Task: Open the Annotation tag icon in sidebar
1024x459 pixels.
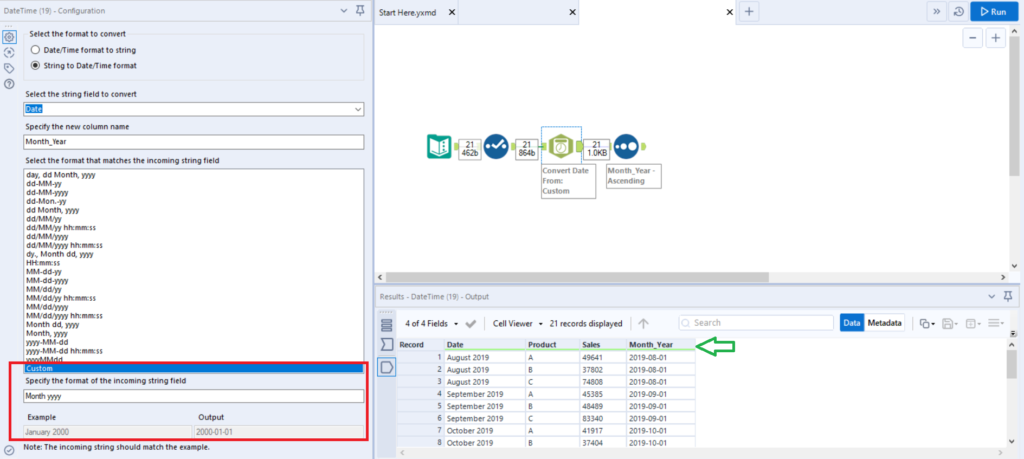Action: click(x=9, y=68)
